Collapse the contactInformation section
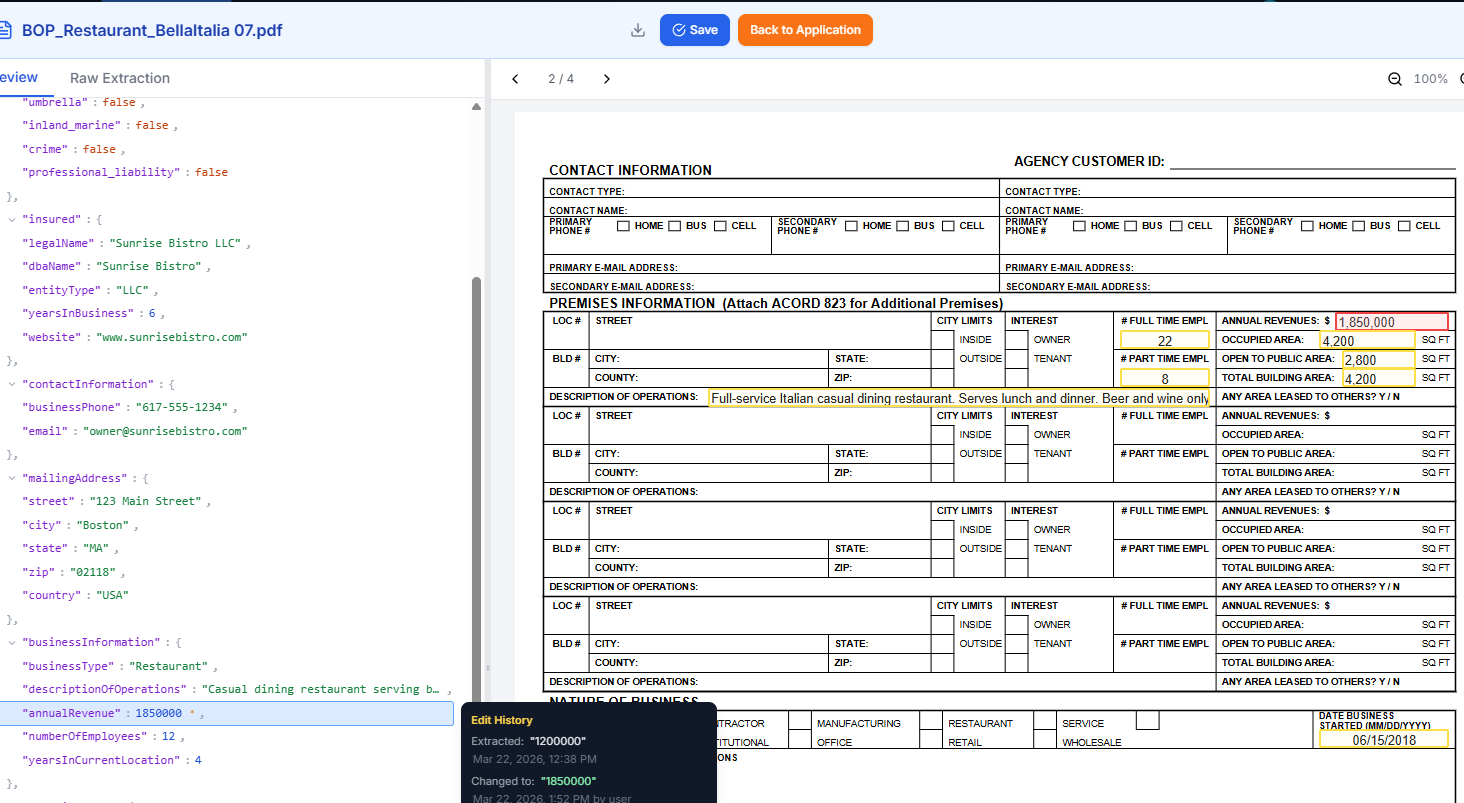This screenshot has height=803, width=1464. click(x=10, y=383)
